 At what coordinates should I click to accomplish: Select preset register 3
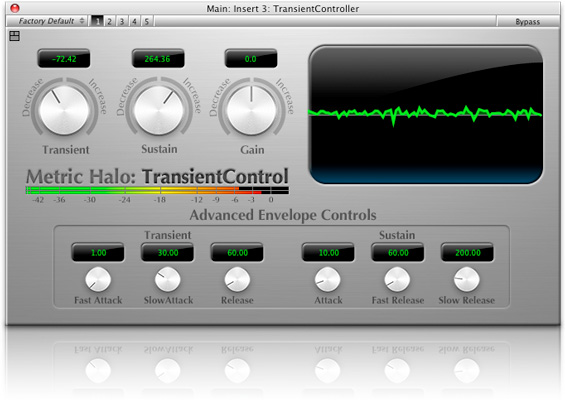pos(122,21)
